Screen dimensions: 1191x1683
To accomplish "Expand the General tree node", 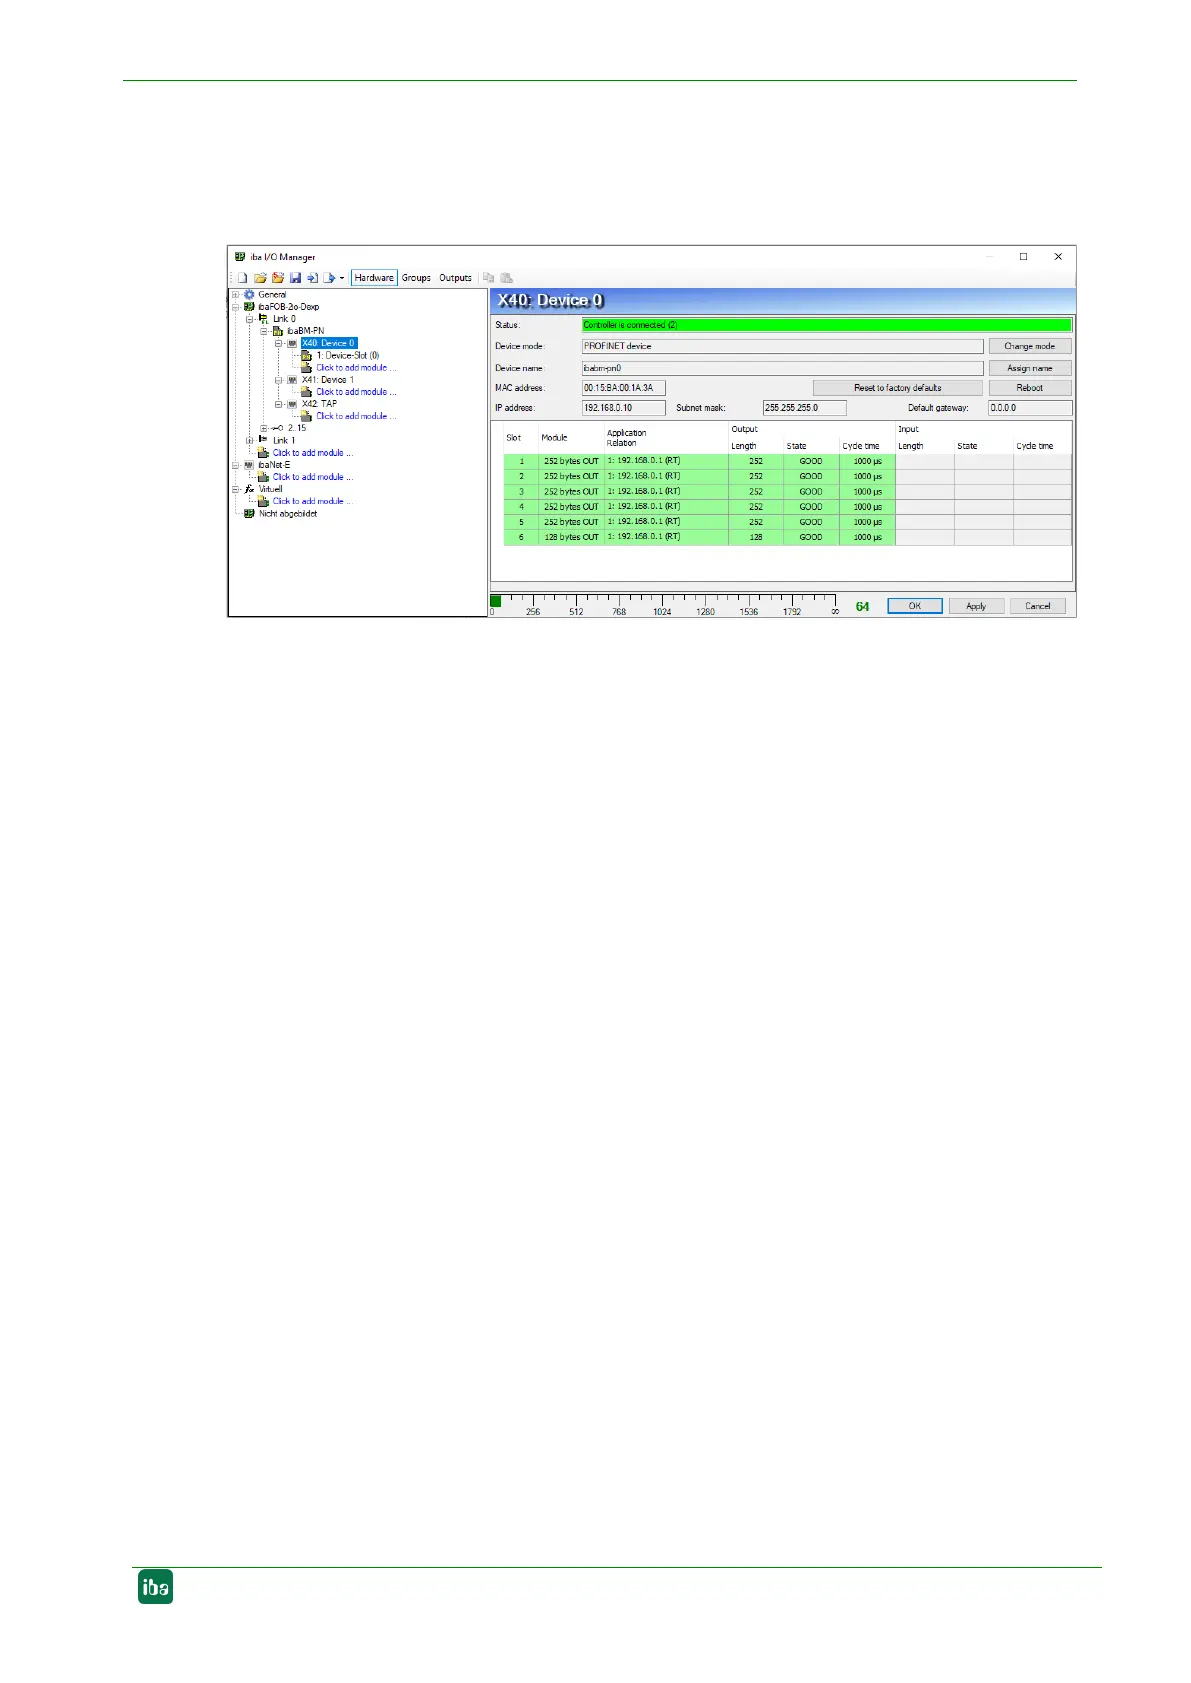I will (x=236, y=295).
